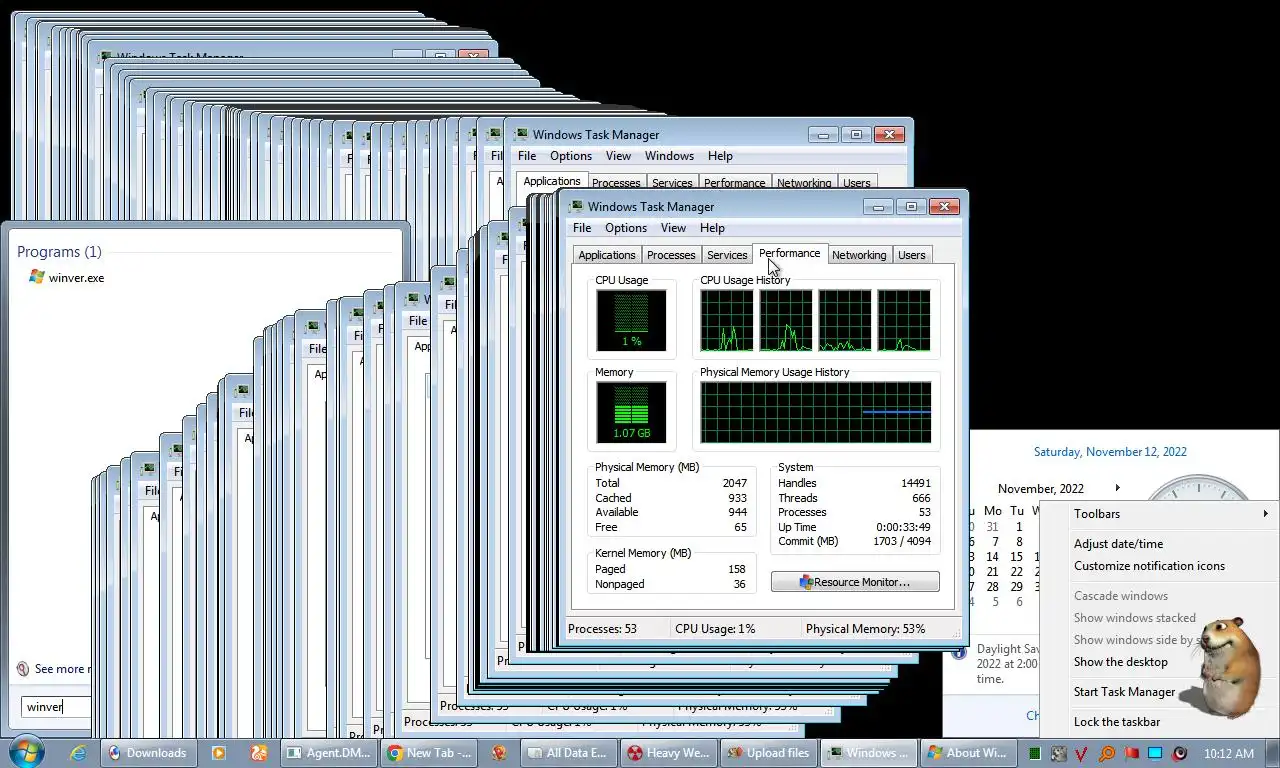
Task: Open the Windows Media Player taskbar icon
Action: (x=218, y=753)
